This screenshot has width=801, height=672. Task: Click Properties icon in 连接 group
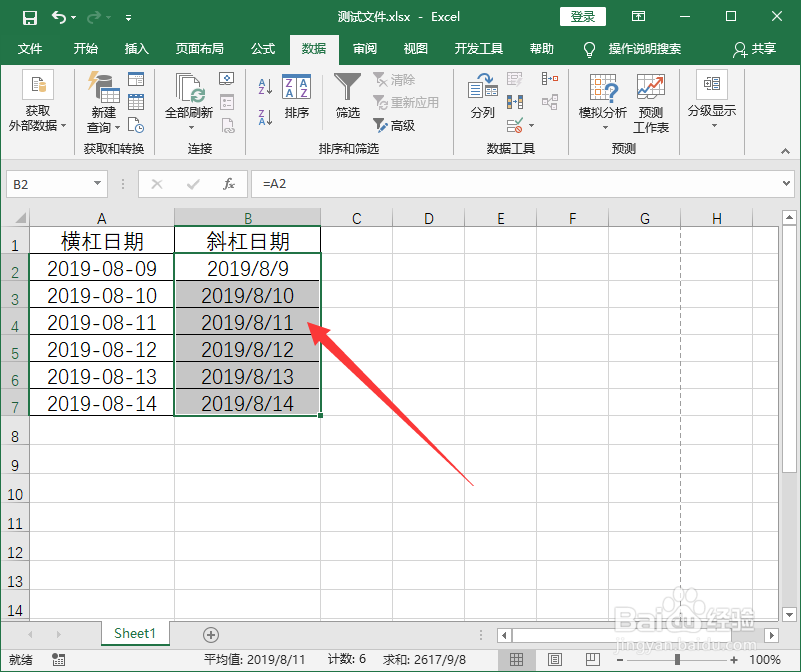[x=227, y=102]
